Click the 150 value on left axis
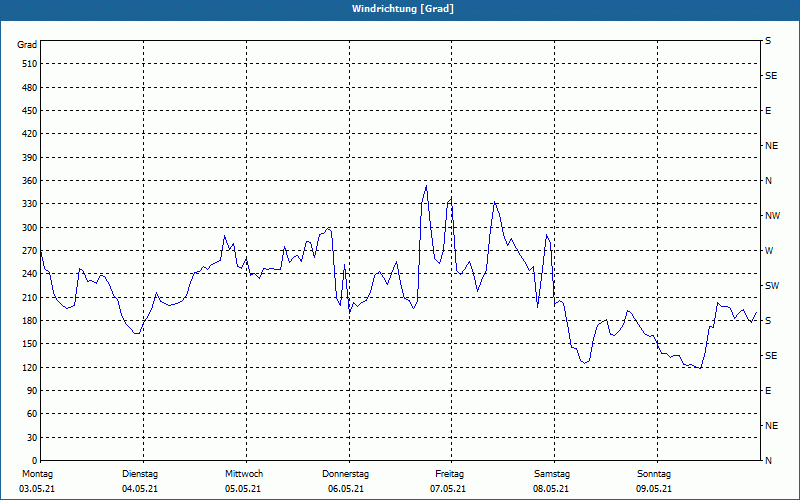This screenshot has height=500, width=800. [30, 344]
